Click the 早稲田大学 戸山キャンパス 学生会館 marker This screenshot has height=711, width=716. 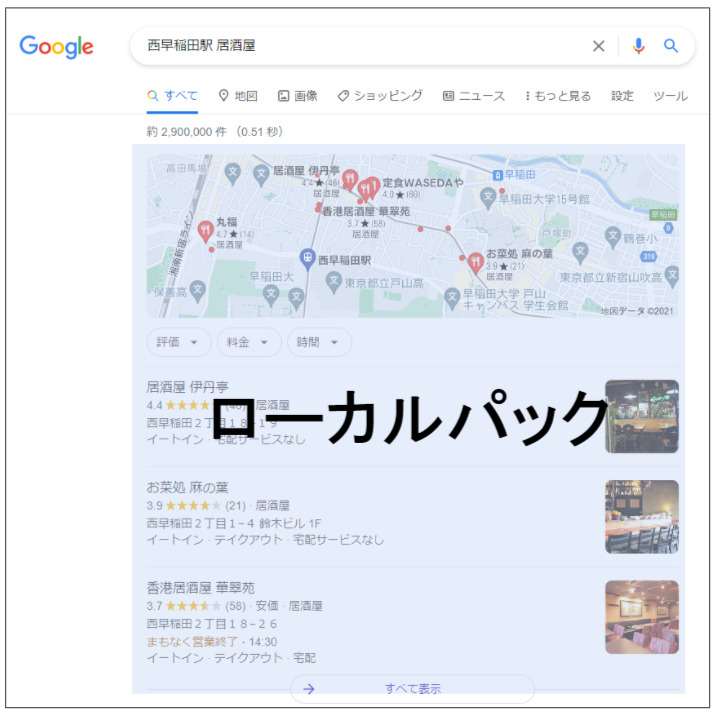(x=452, y=298)
